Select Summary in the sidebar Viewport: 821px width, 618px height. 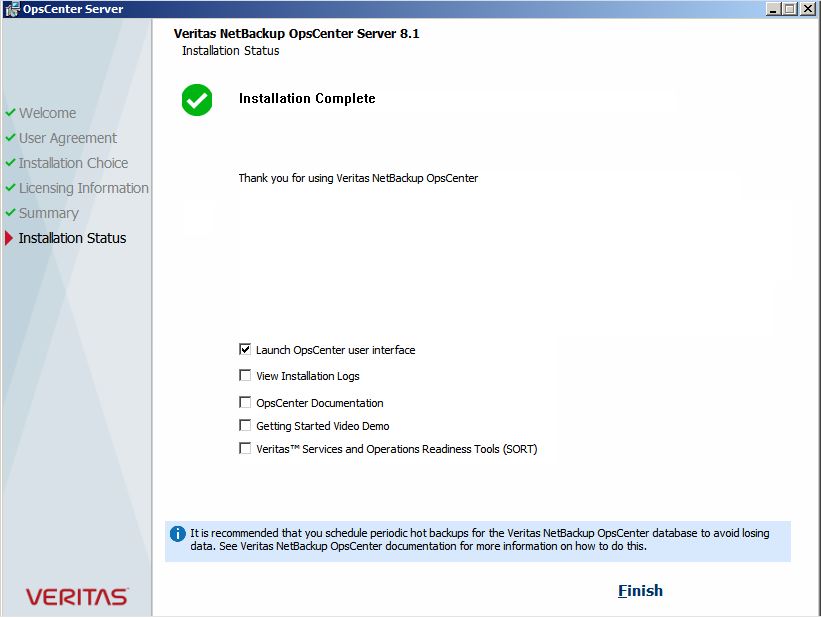(48, 213)
